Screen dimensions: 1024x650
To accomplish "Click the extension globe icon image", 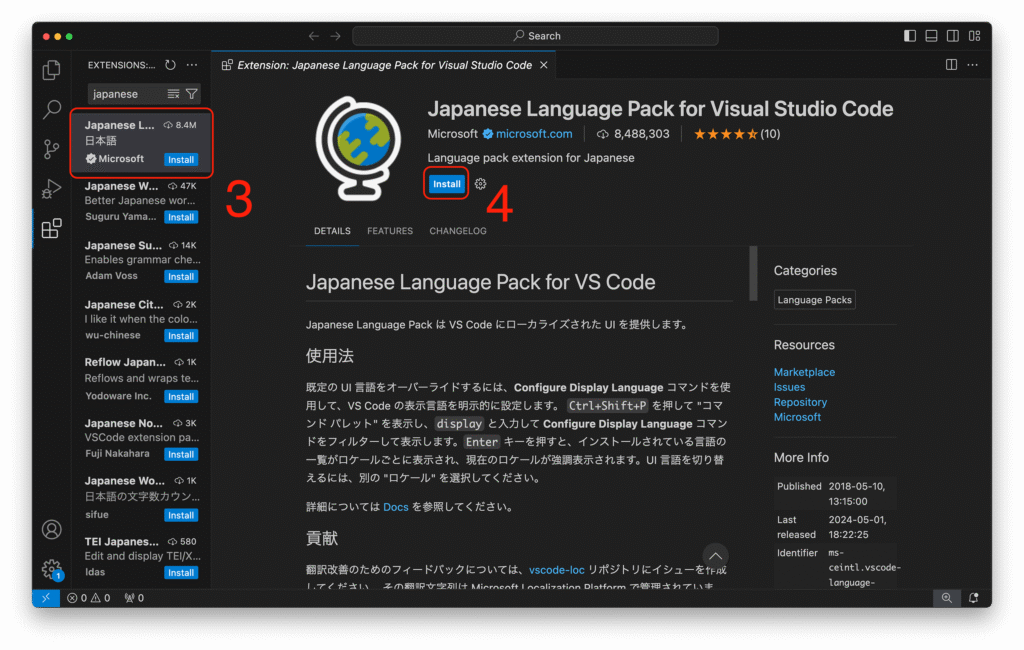I will click(x=359, y=148).
